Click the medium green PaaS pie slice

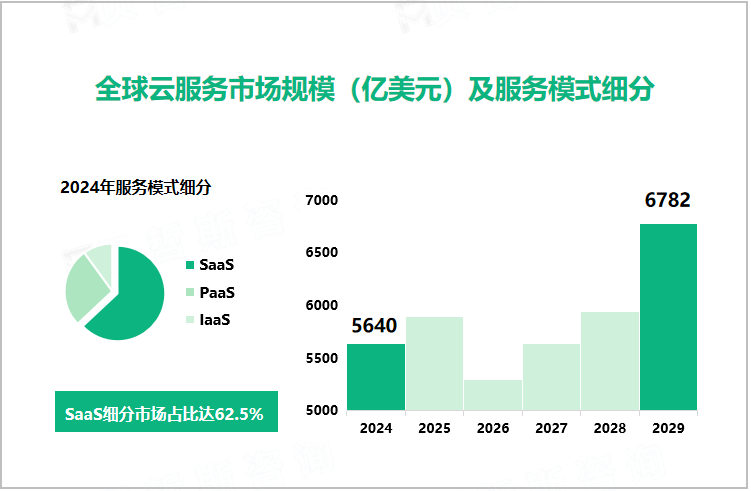(x=85, y=289)
